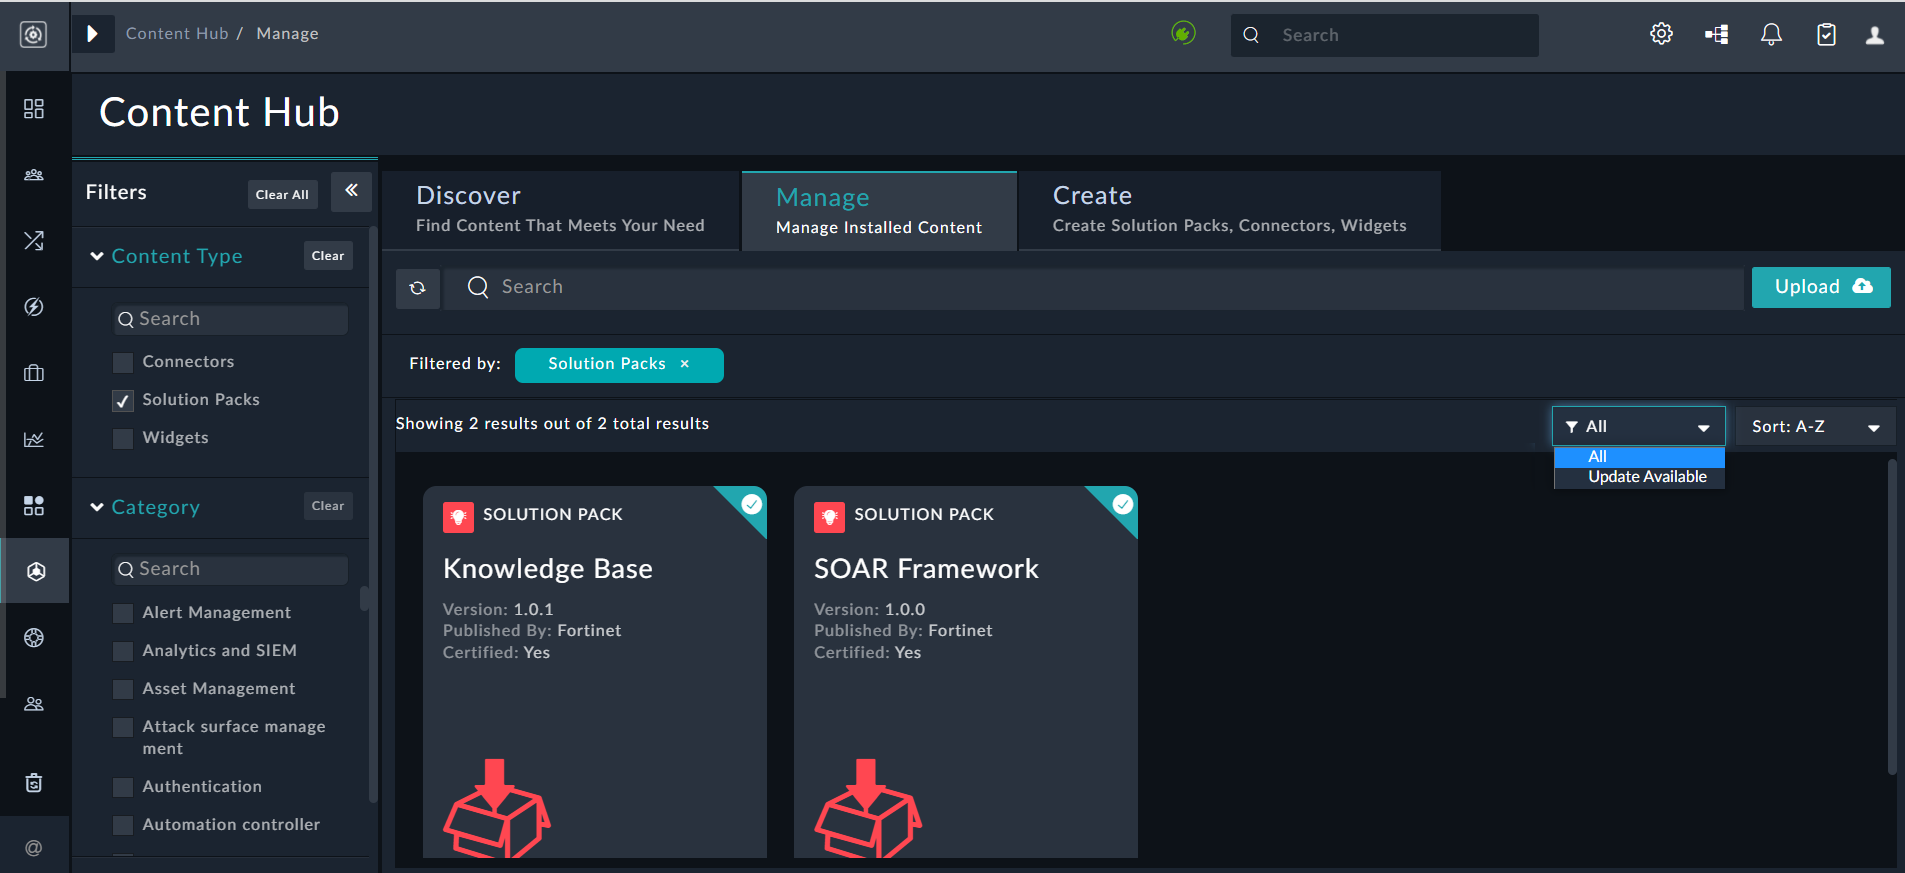Viewport: 1905px width, 873px height.
Task: Click the play arrow button beside the breadcrumb
Action: 93,34
